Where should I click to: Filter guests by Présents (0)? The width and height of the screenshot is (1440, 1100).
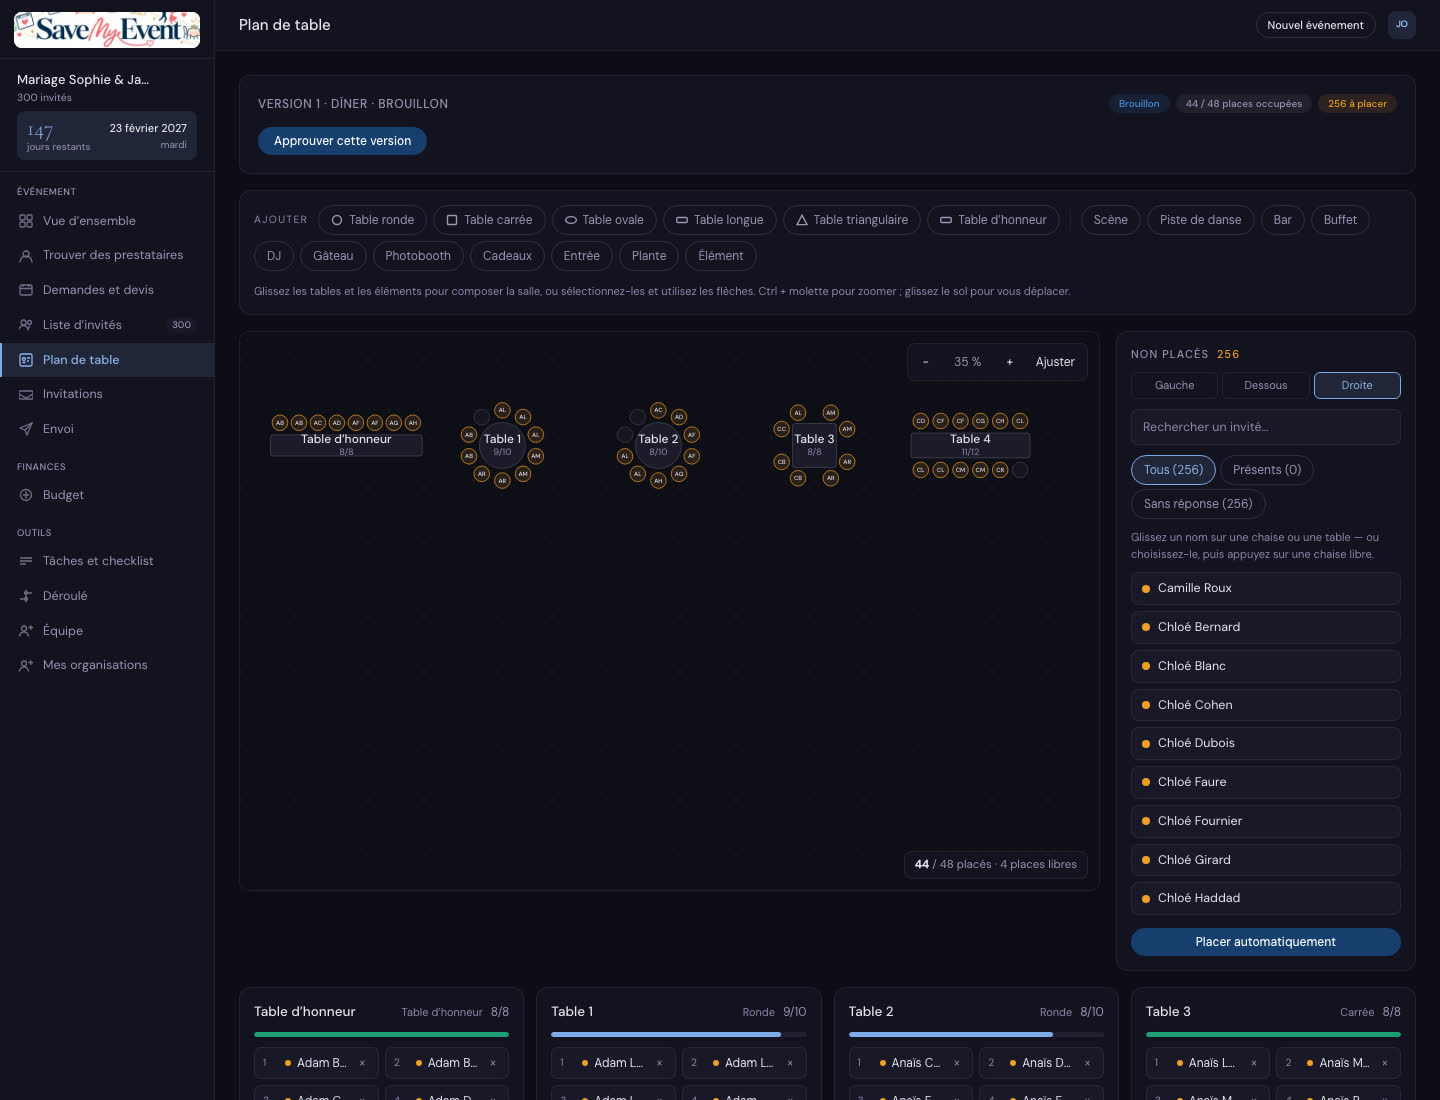pyautogui.click(x=1267, y=470)
